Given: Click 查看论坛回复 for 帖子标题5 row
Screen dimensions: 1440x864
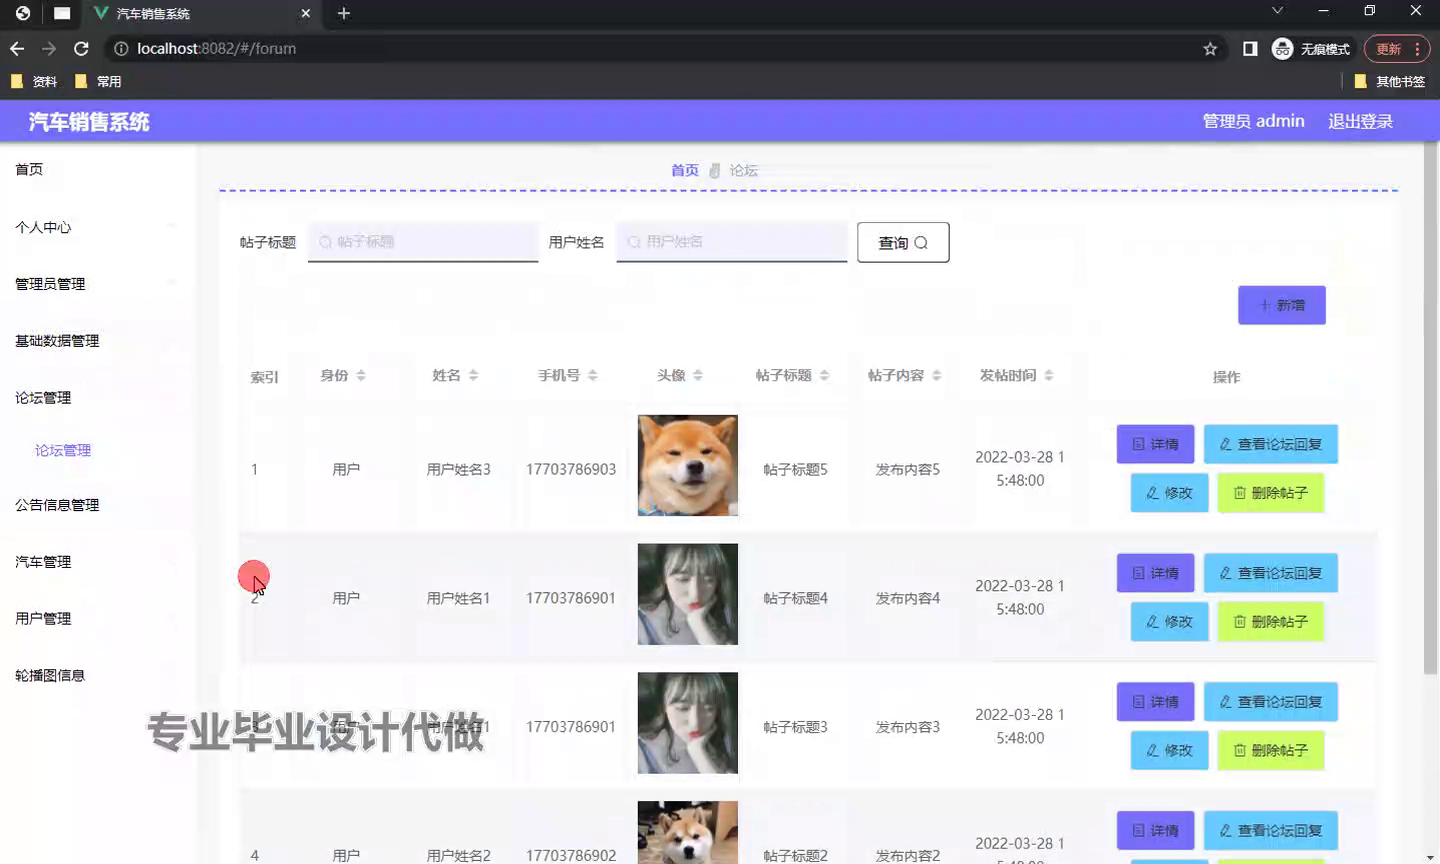Looking at the screenshot, I should (1270, 444).
